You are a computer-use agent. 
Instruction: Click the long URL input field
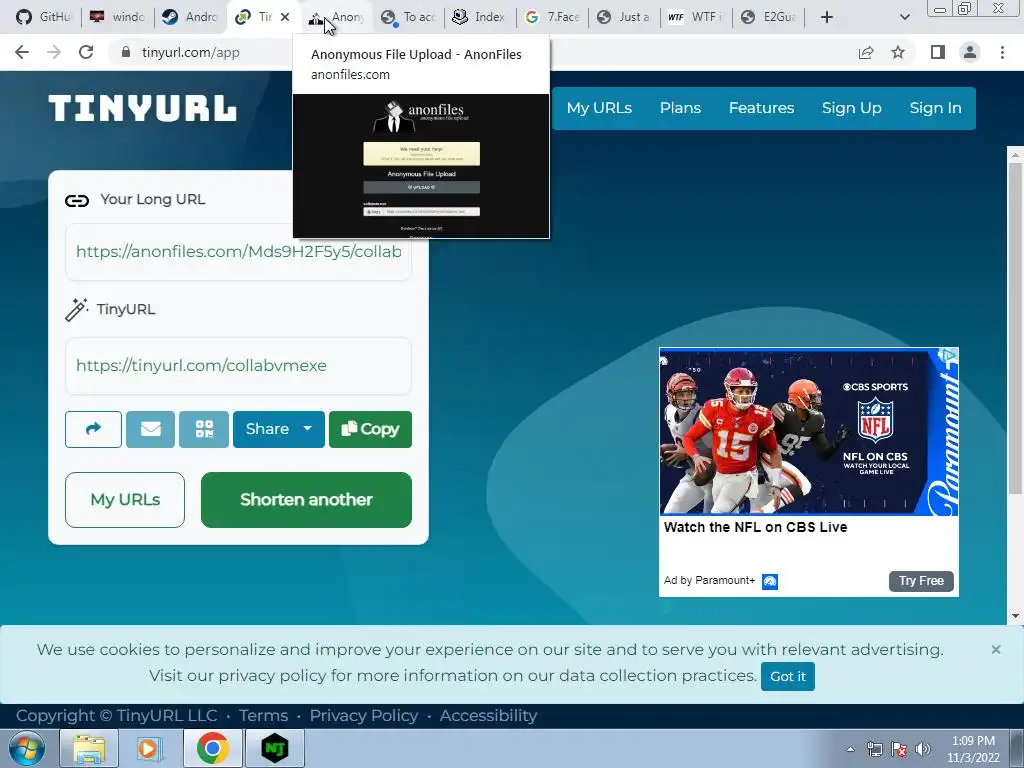pyautogui.click(x=238, y=251)
